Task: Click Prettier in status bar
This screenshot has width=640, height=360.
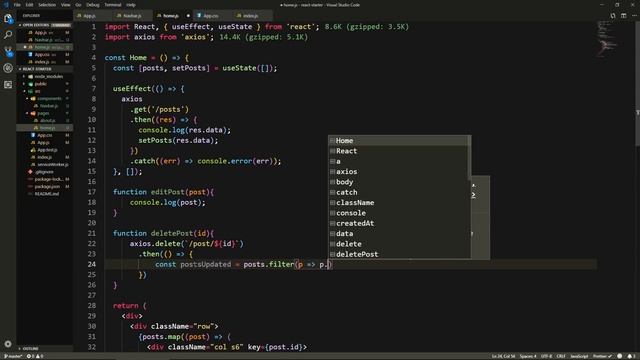Action: pos(602,356)
